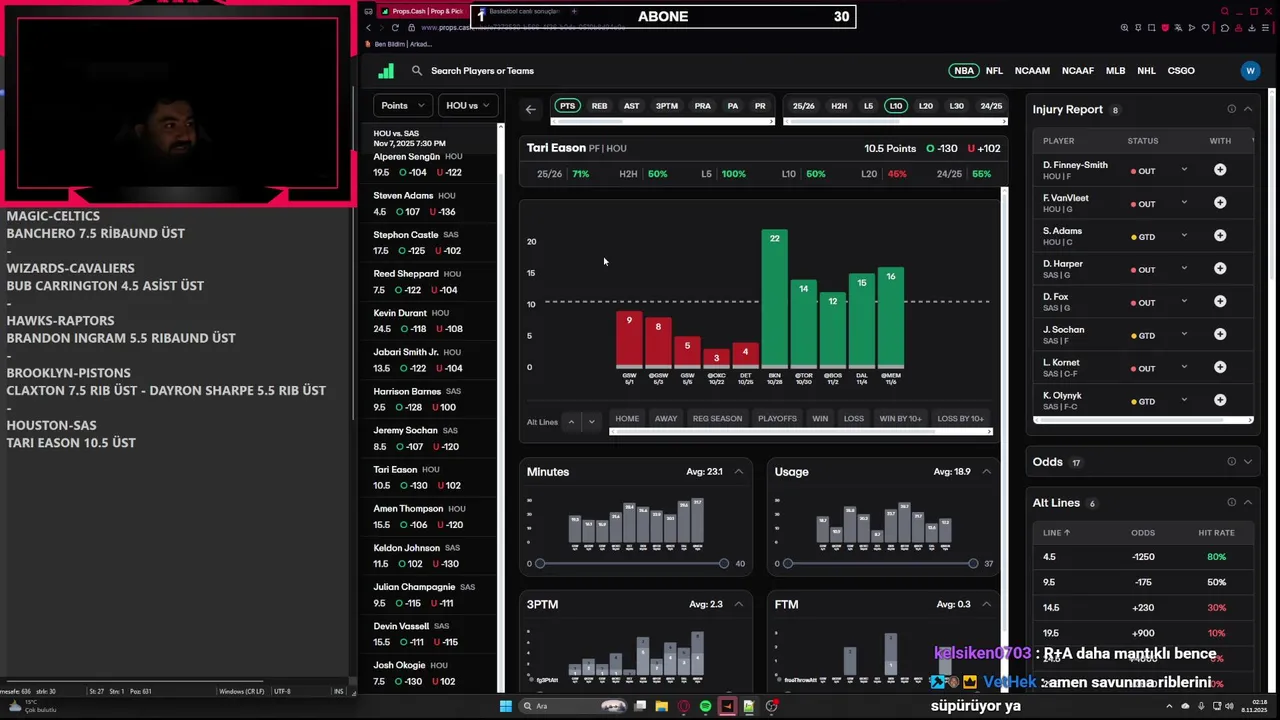
Task: Select the PTS stat filter
Action: click(x=567, y=106)
